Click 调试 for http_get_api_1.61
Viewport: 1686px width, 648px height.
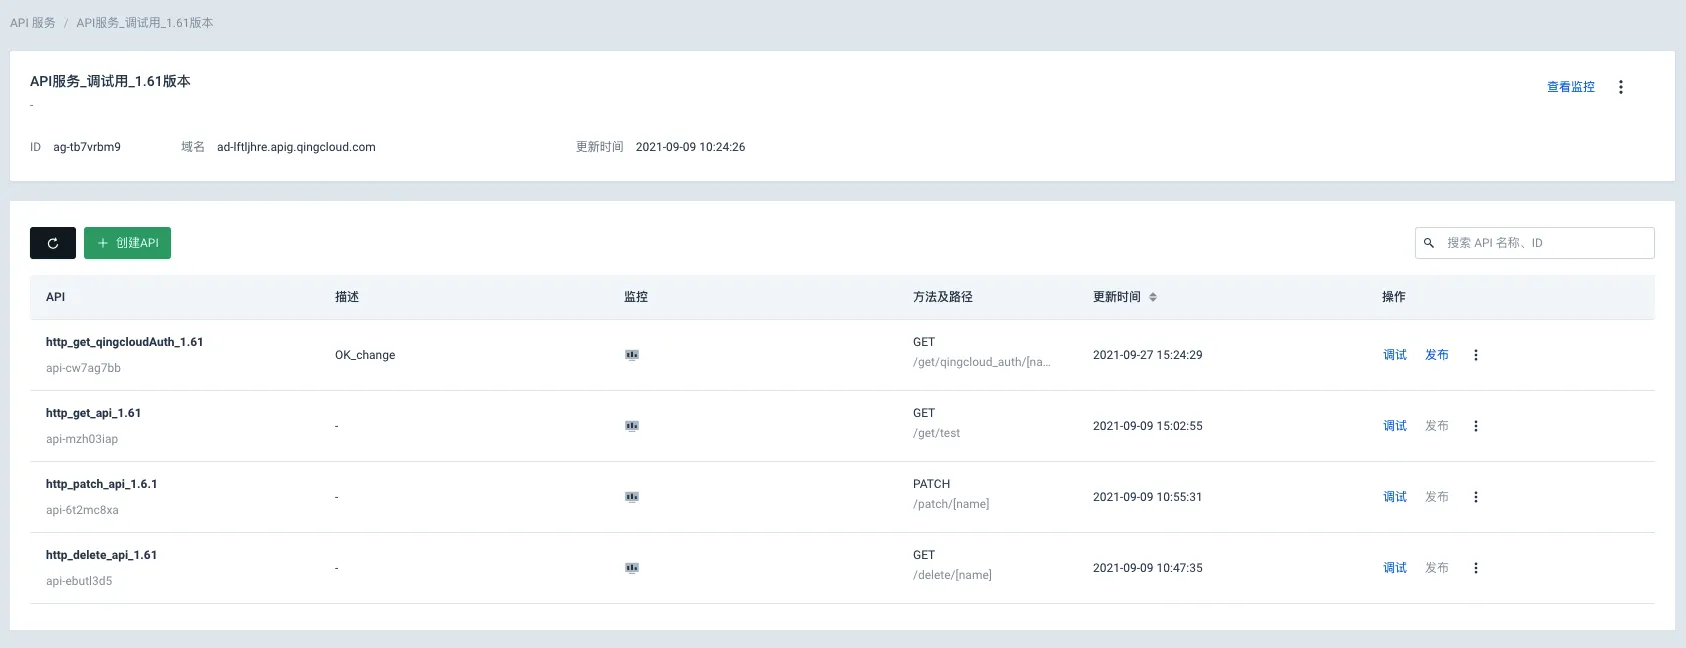(x=1395, y=426)
